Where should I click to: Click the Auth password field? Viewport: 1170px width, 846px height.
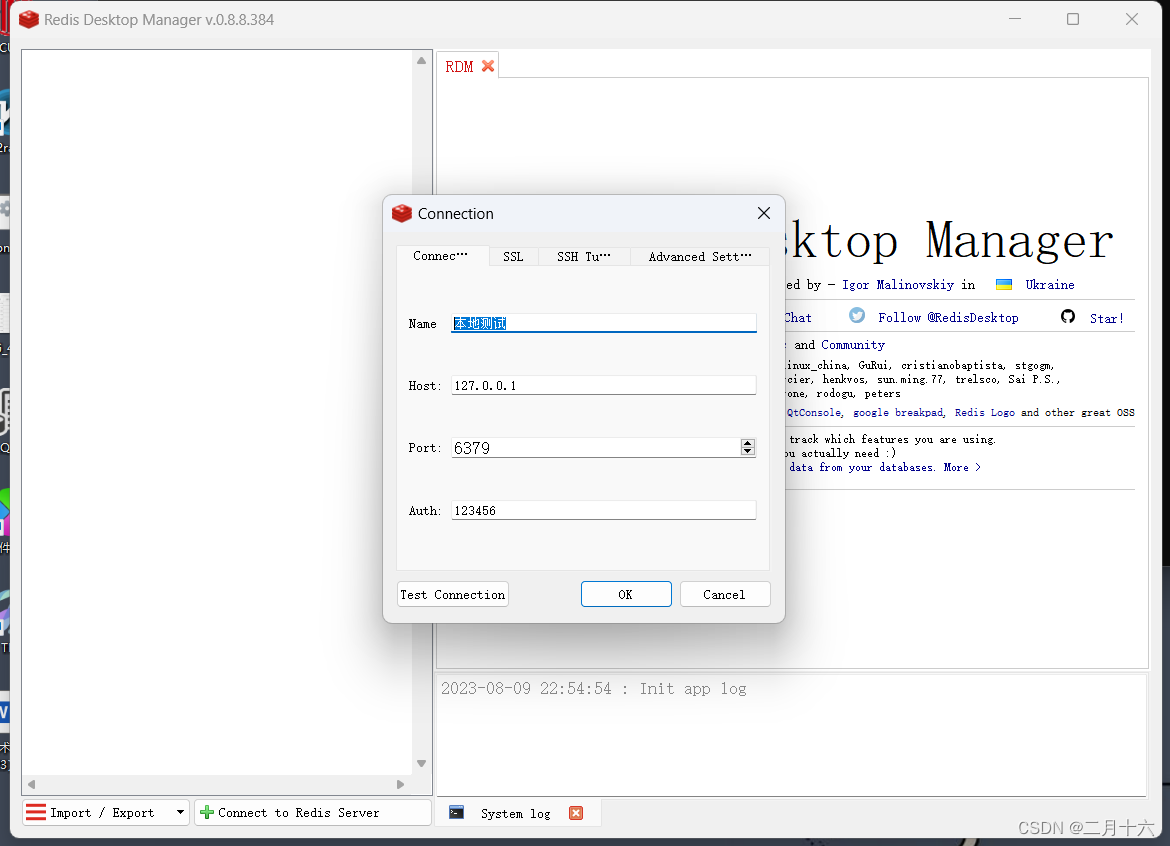point(604,510)
